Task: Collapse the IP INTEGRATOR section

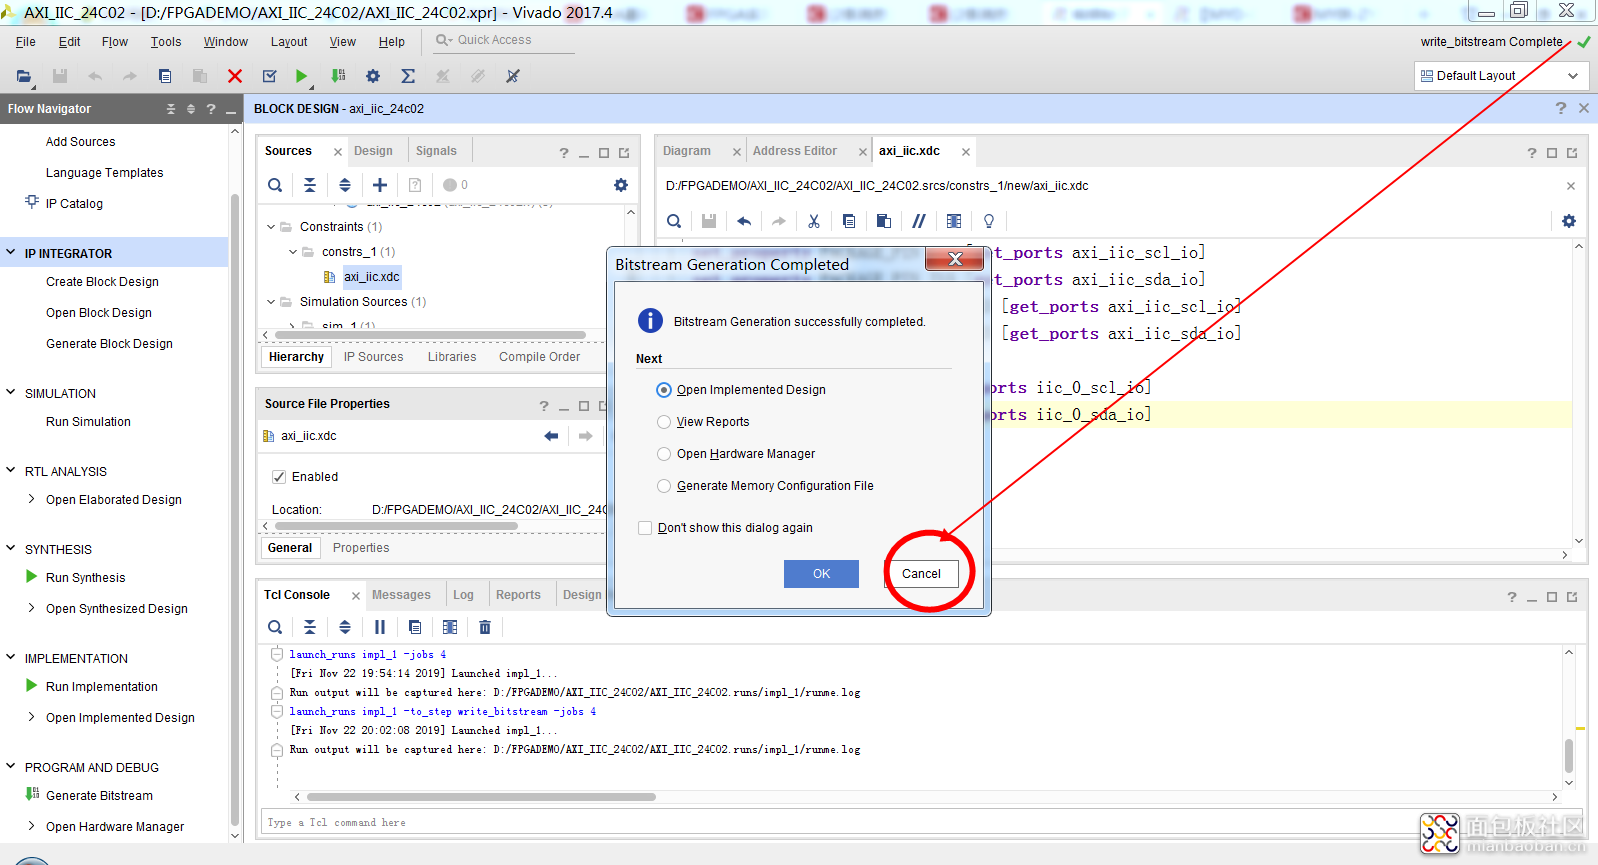Action: tap(11, 253)
